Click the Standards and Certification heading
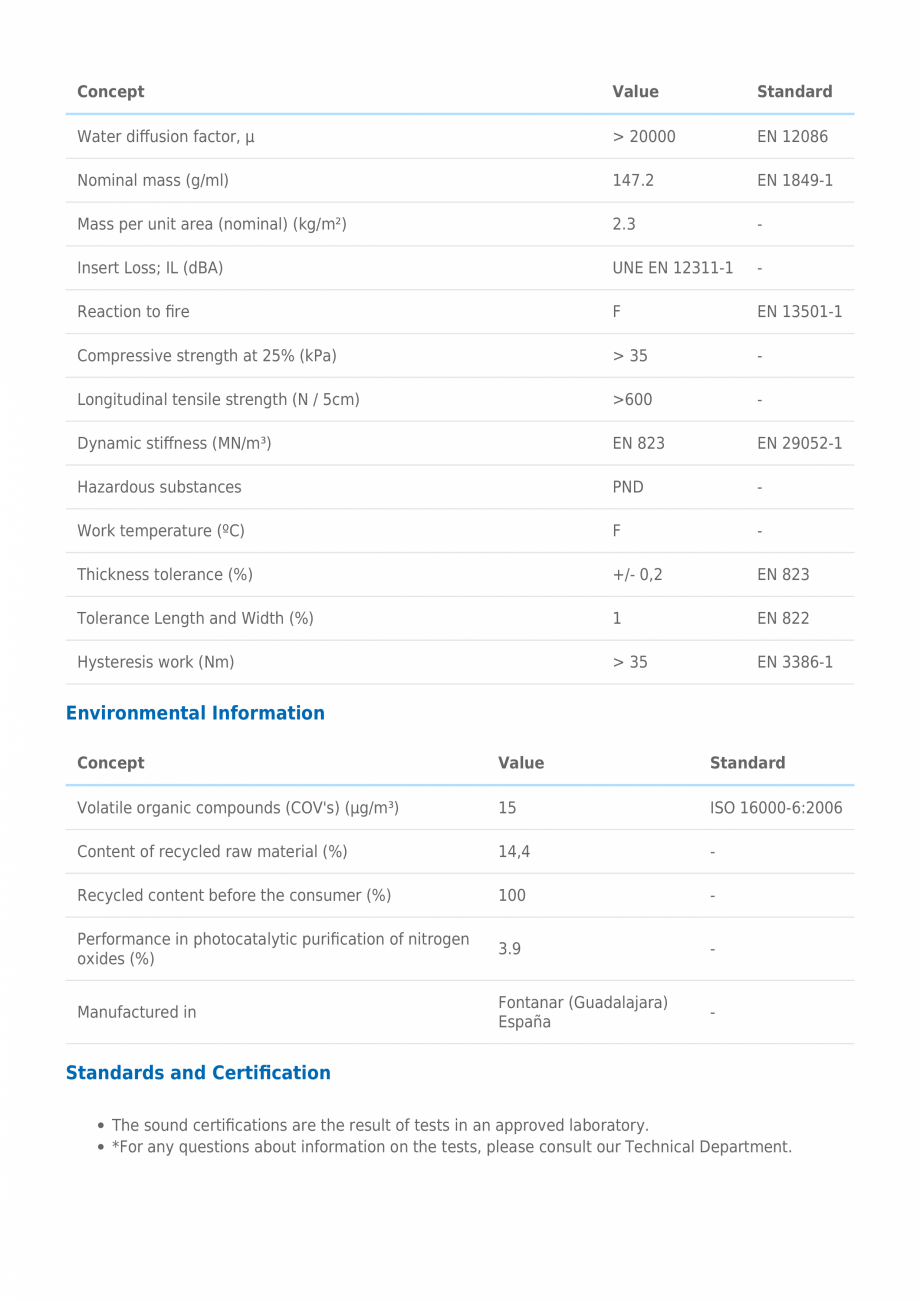This screenshot has height=1301, width=920. click(198, 1073)
